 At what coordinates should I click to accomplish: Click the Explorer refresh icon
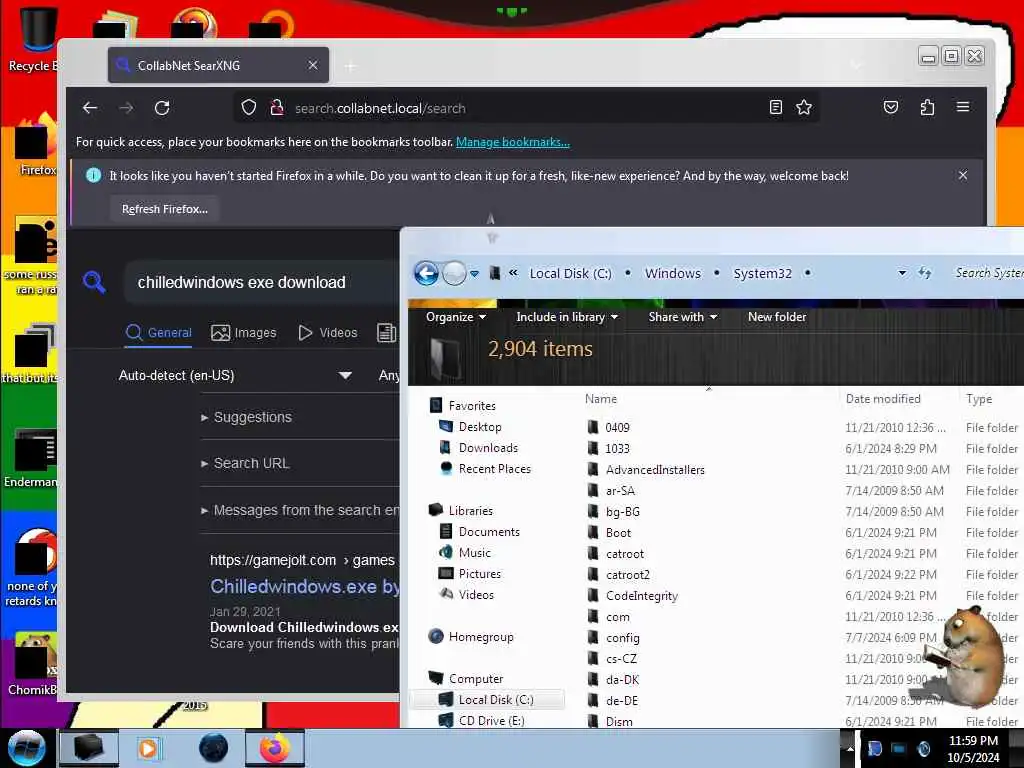click(924, 273)
